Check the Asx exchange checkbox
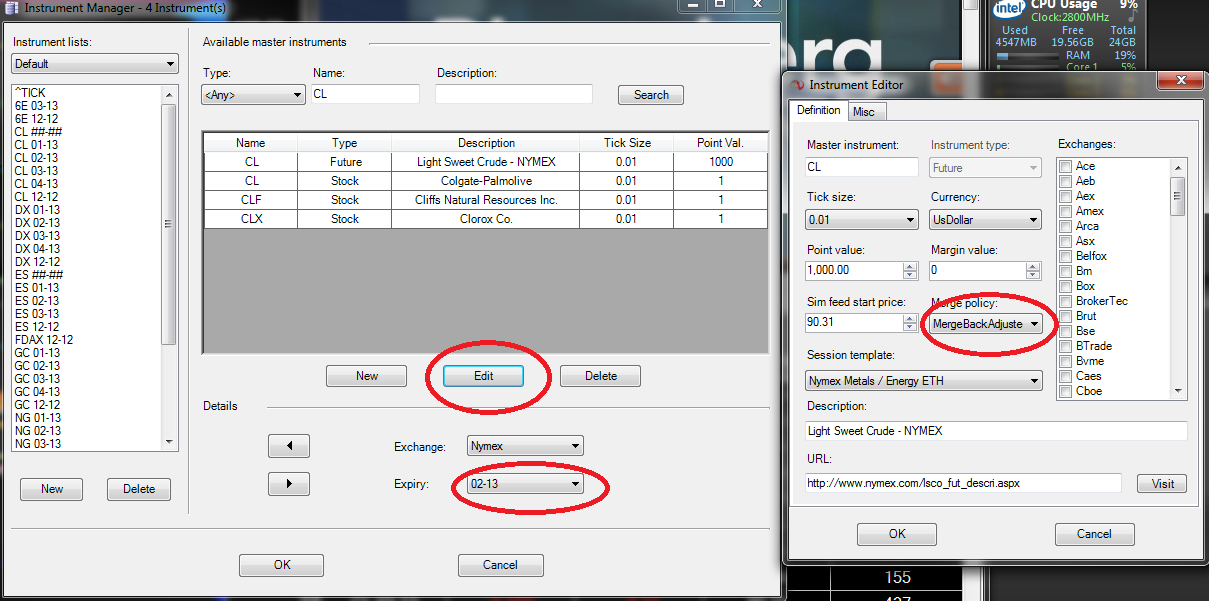The width and height of the screenshot is (1209, 601). coord(1066,241)
